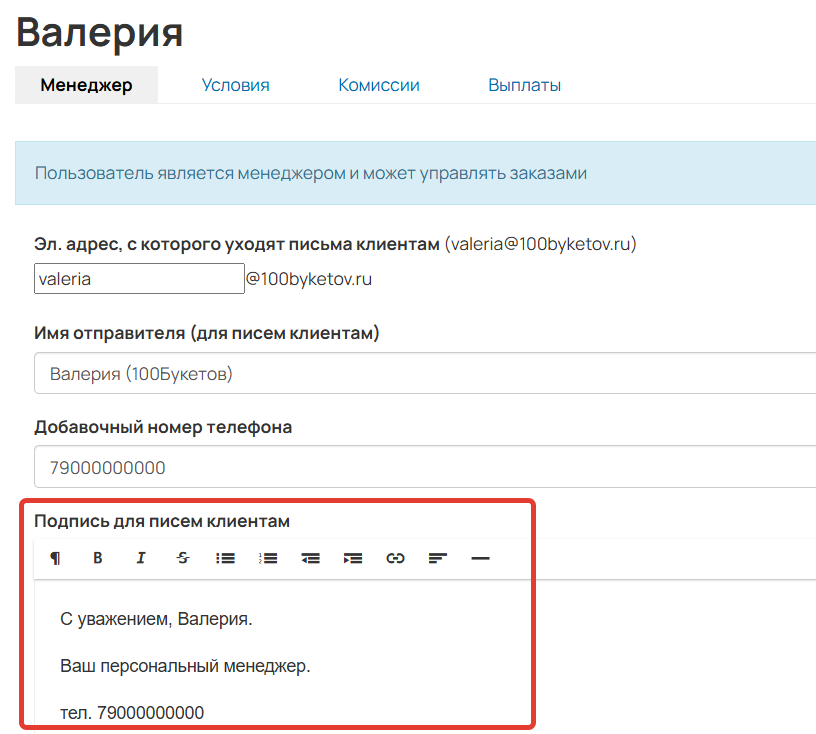816x734 pixels.
Task: Click the 'Подпись для писем клиентам' label
Action: tap(162, 521)
